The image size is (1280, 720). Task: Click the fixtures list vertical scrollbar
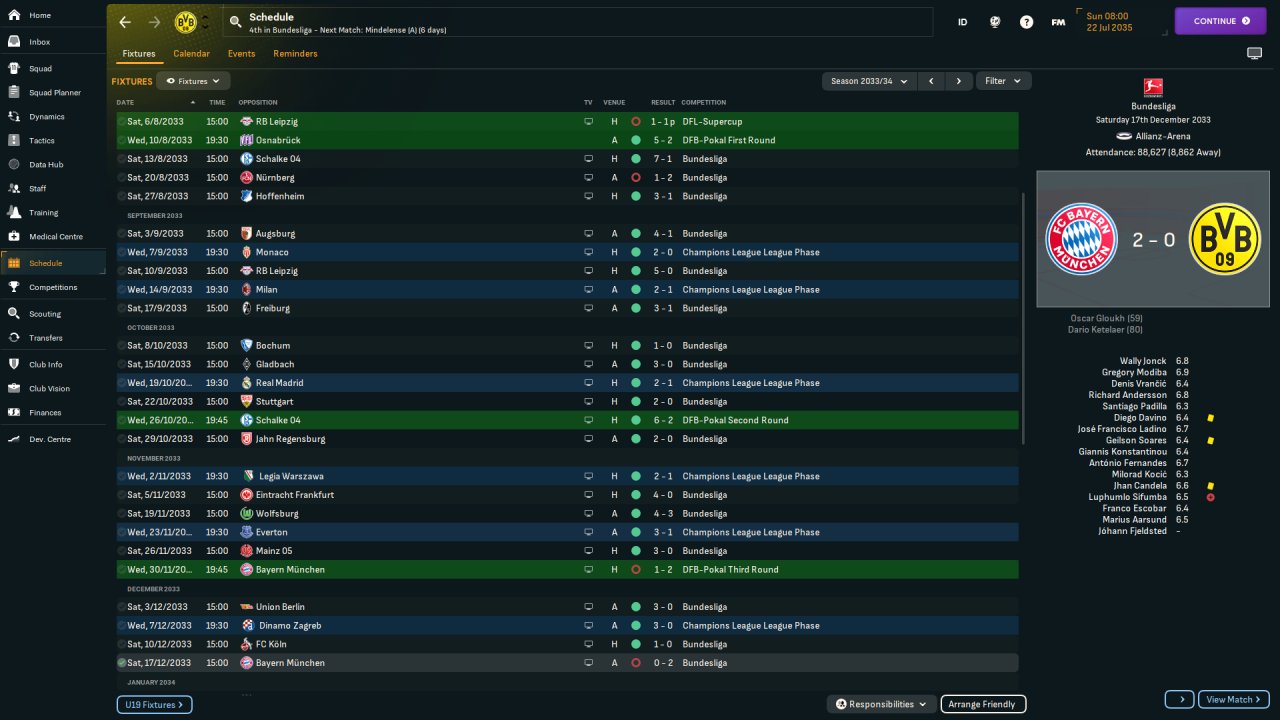pyautogui.click(x=1023, y=318)
